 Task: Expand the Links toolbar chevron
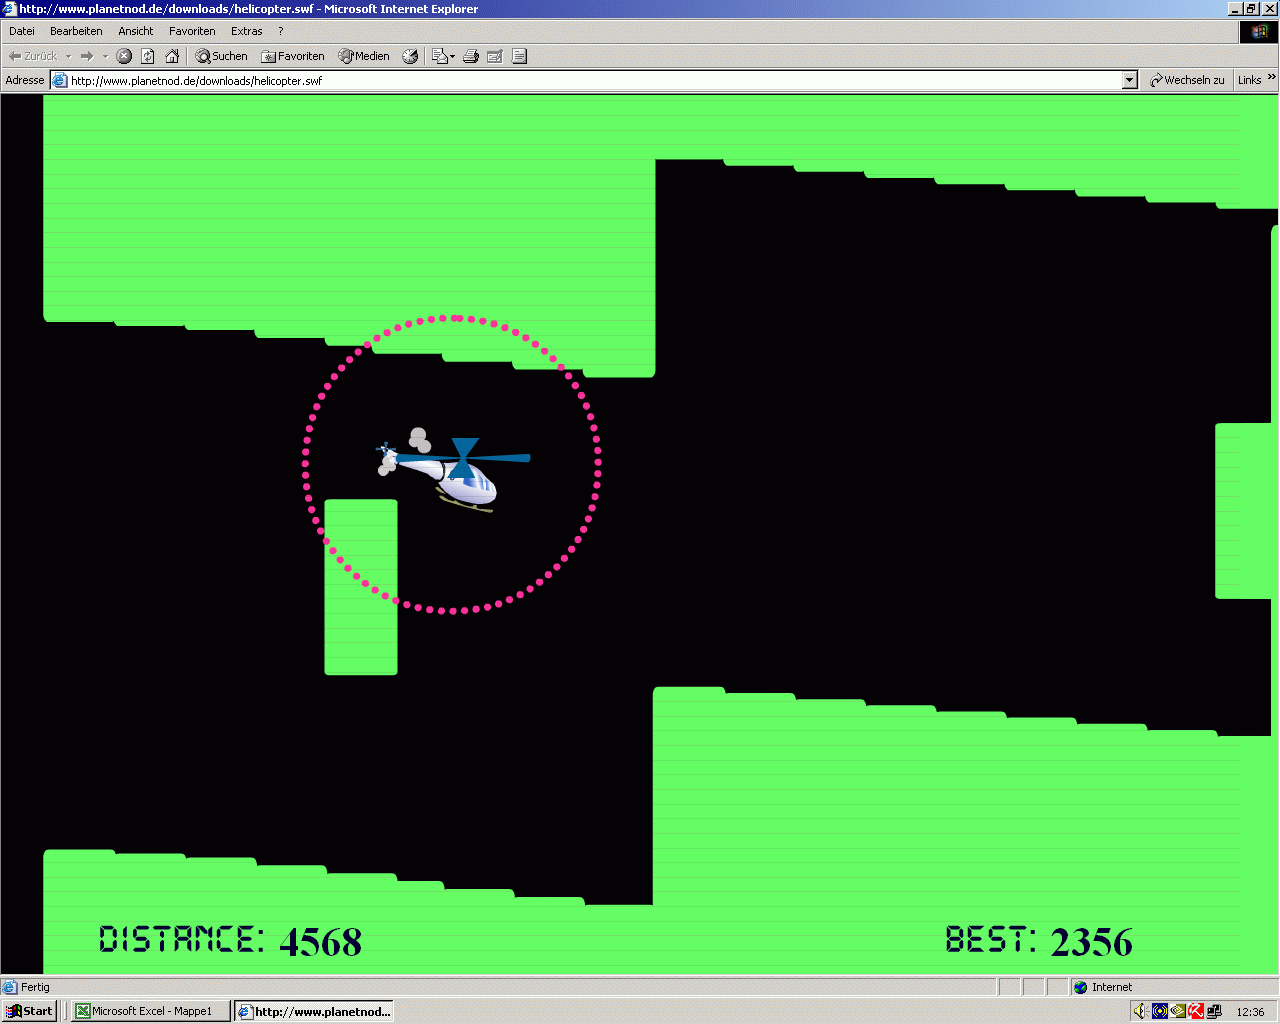point(1272,77)
